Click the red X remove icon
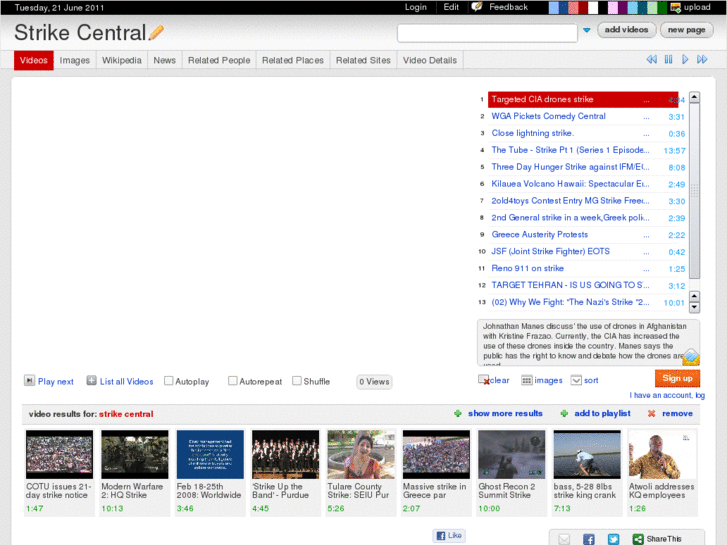This screenshot has height=545, width=727. [x=651, y=413]
